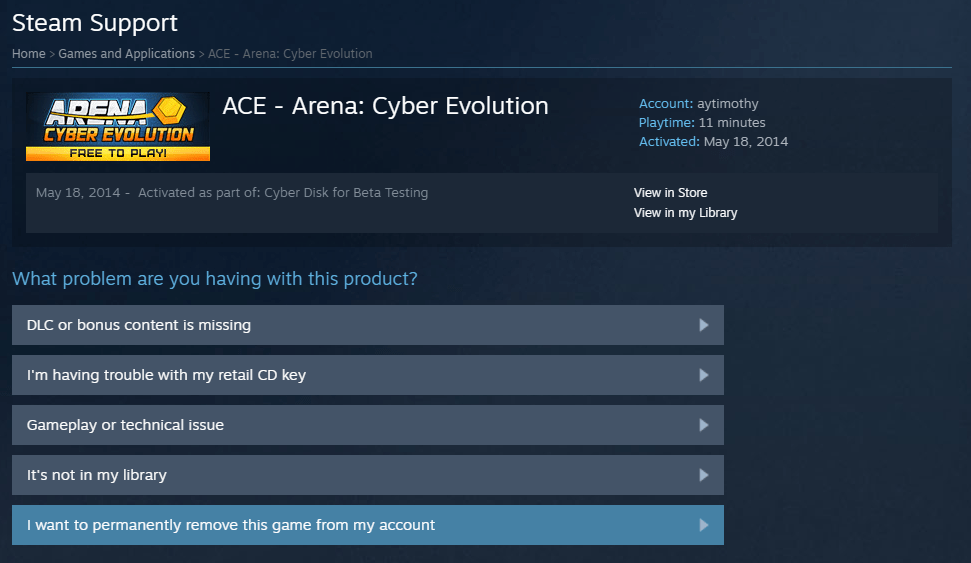Open View in my Library link
The width and height of the screenshot is (971, 563).
coord(685,212)
